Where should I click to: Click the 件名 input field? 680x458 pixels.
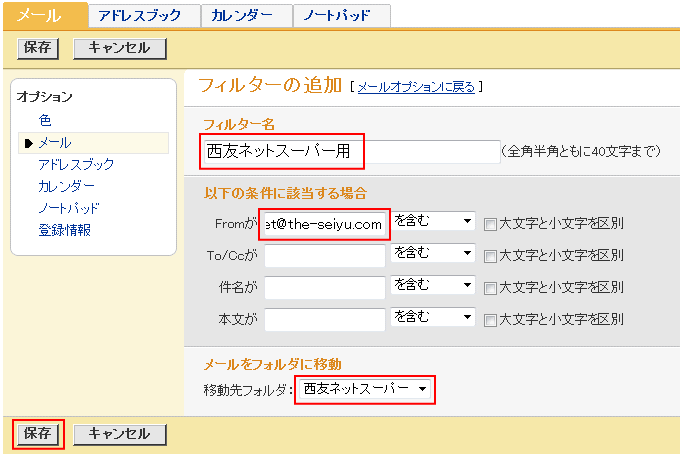coord(325,288)
